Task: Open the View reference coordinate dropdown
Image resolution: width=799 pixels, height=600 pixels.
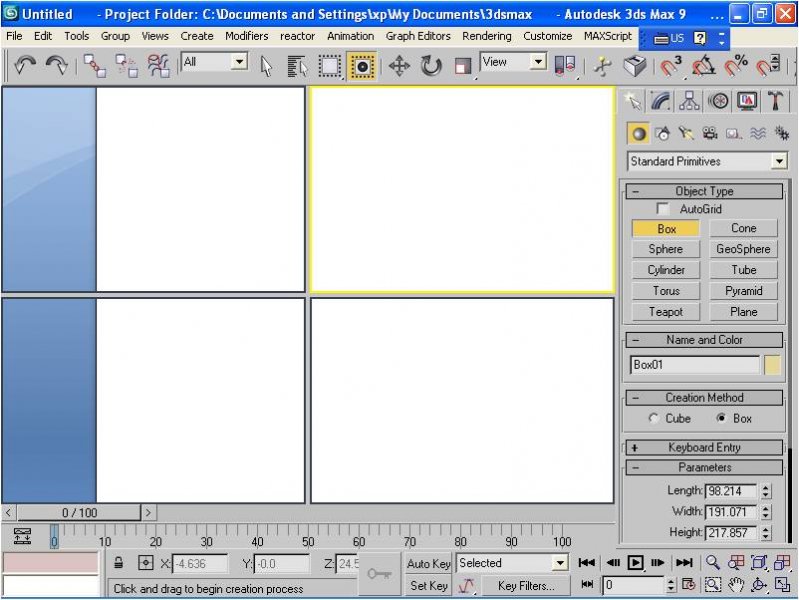Action: (537, 62)
